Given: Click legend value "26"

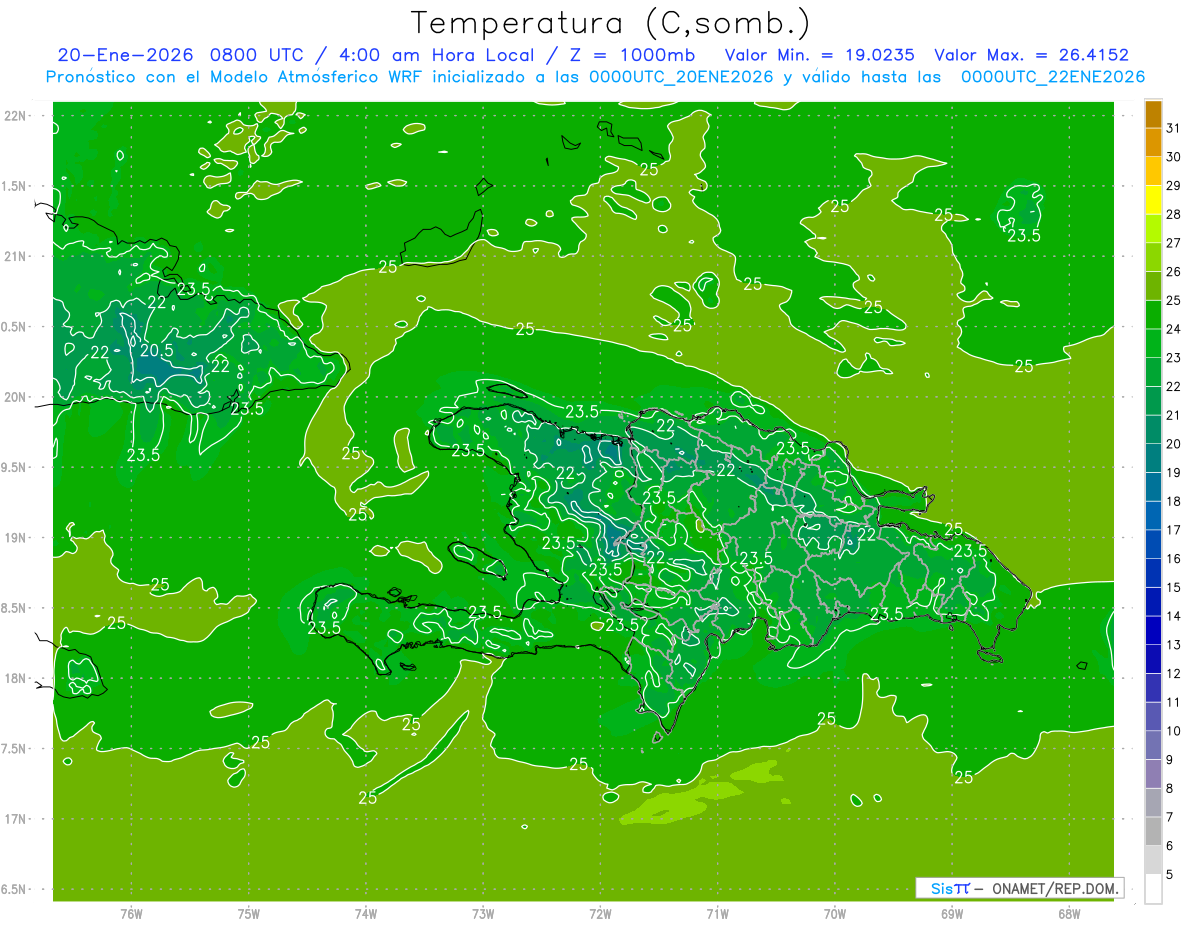Looking at the screenshot, I should [x=1173, y=272].
